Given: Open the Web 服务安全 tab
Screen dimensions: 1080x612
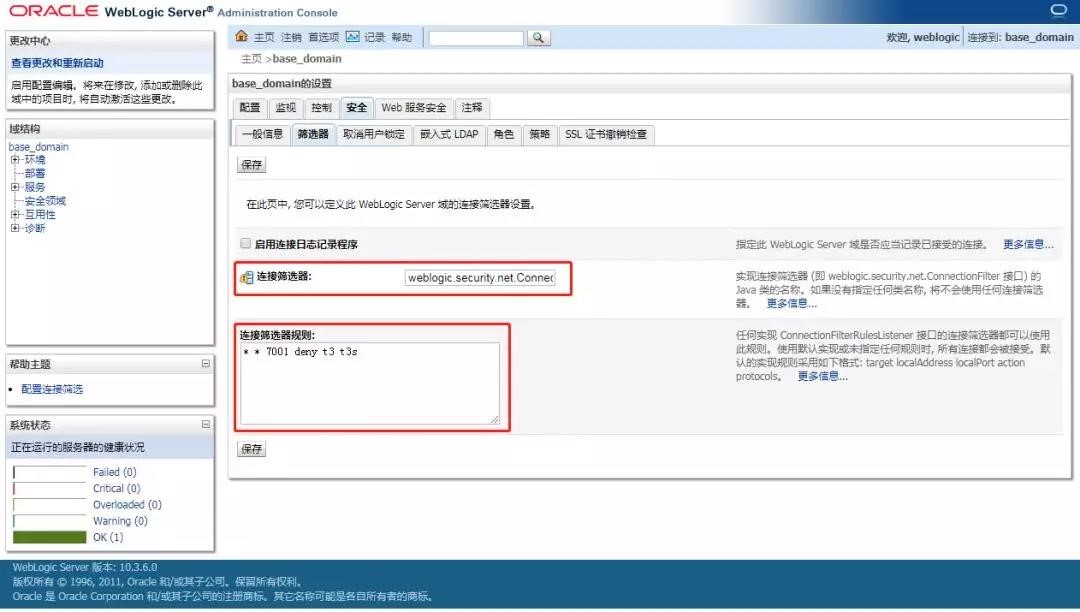Looking at the screenshot, I should pyautogui.click(x=414, y=107).
